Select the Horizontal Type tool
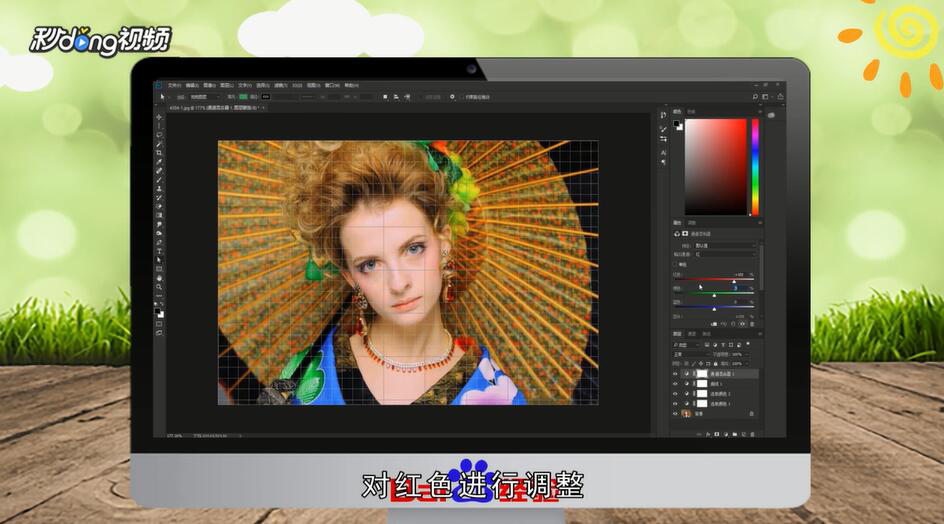 (159, 251)
